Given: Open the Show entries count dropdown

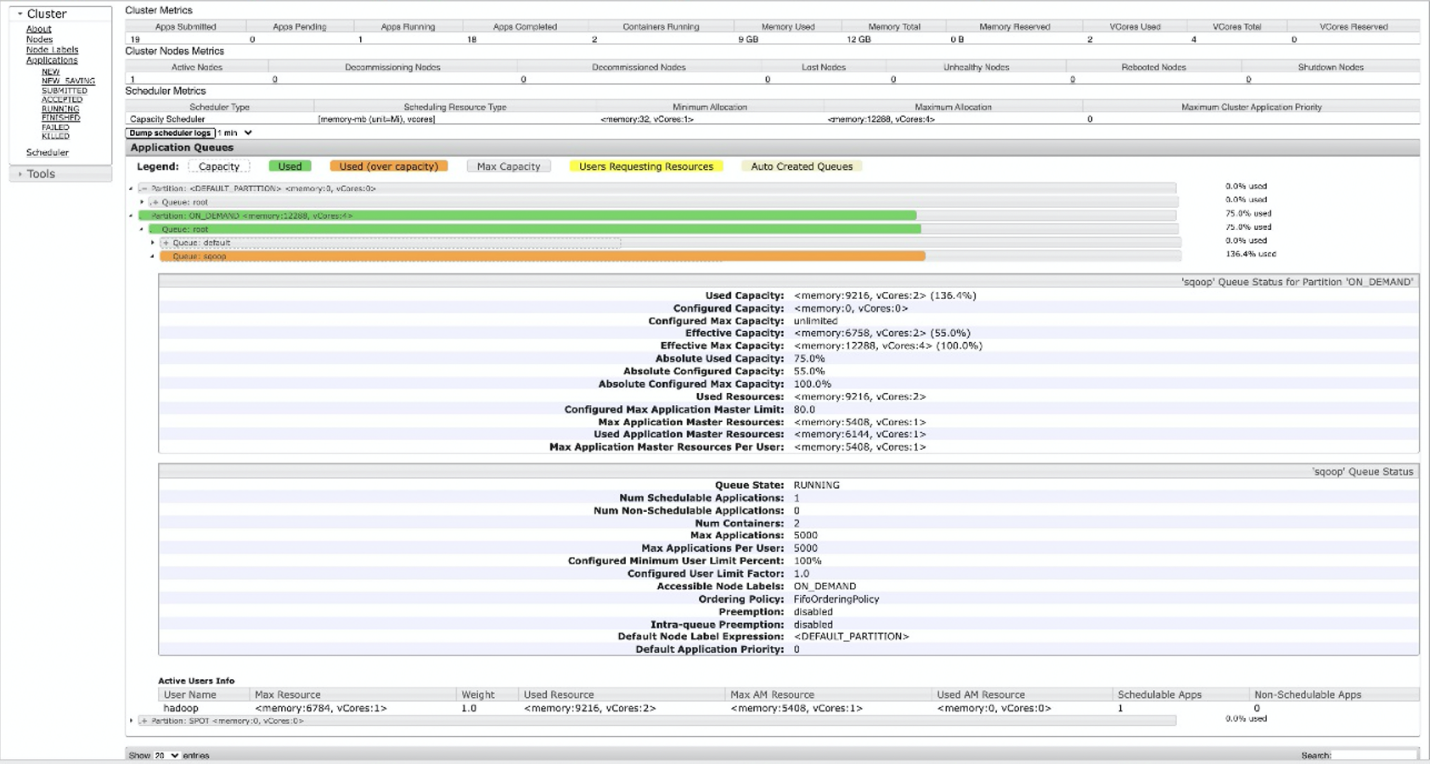Looking at the screenshot, I should tap(167, 756).
